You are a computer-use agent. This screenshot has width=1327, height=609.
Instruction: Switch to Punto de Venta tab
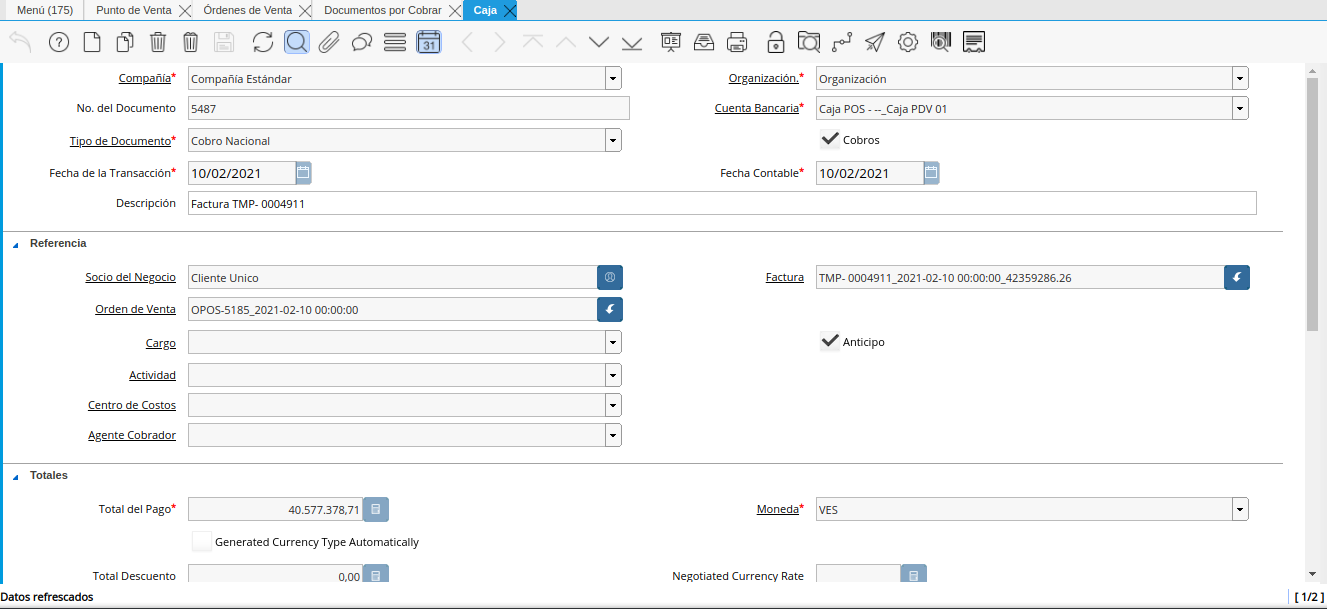133,10
